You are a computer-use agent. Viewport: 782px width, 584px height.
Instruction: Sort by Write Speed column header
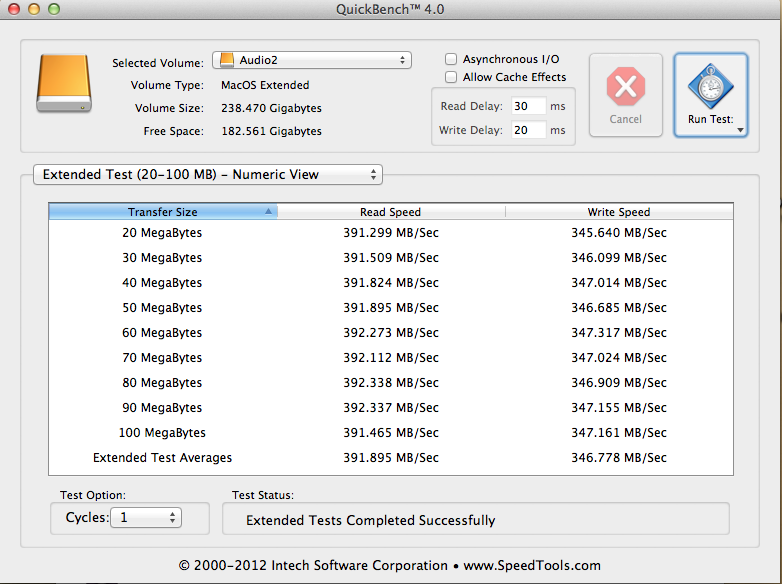(619, 212)
